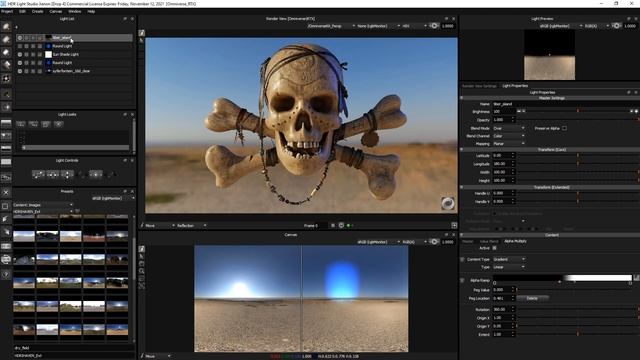Viewport: 640px width, 360px height.
Task: Click the Name input field
Action: (565, 104)
